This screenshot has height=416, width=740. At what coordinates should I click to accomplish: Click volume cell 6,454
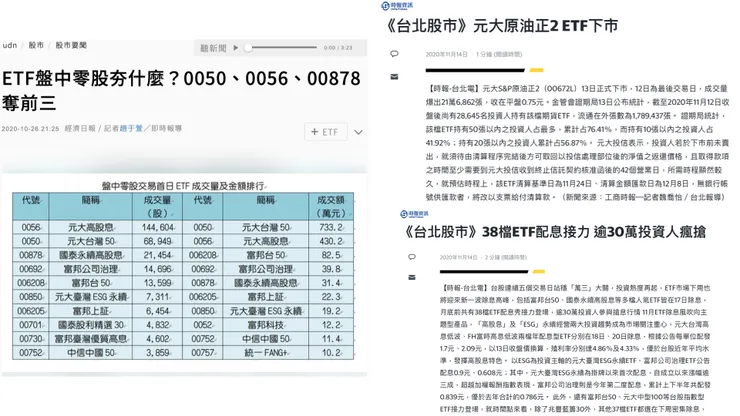[x=158, y=311]
